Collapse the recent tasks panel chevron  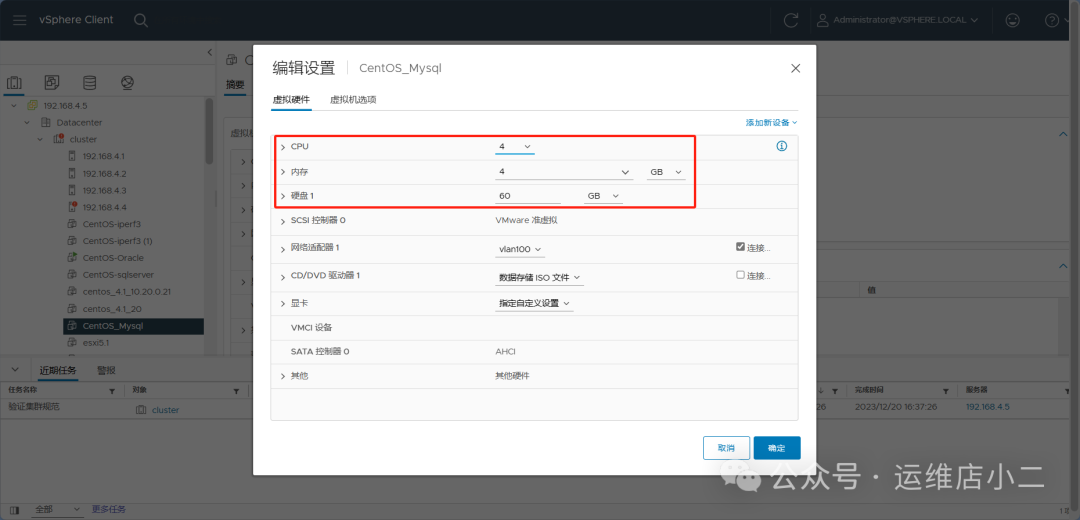tap(16, 370)
